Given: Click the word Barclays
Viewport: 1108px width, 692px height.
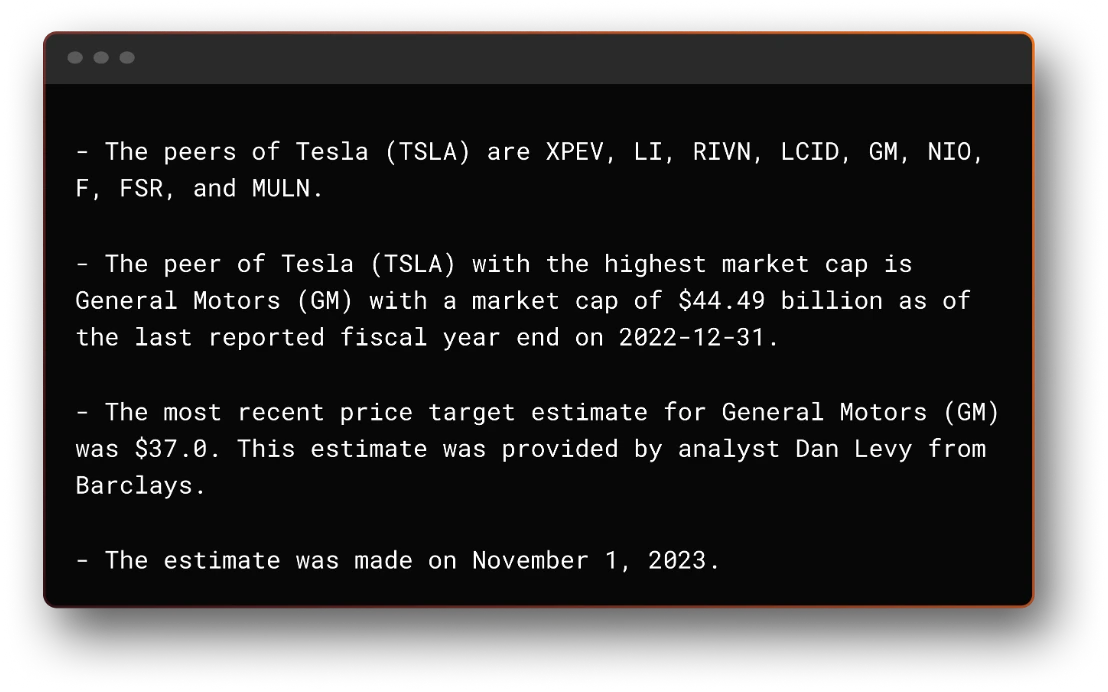Looking at the screenshot, I should (x=134, y=485).
